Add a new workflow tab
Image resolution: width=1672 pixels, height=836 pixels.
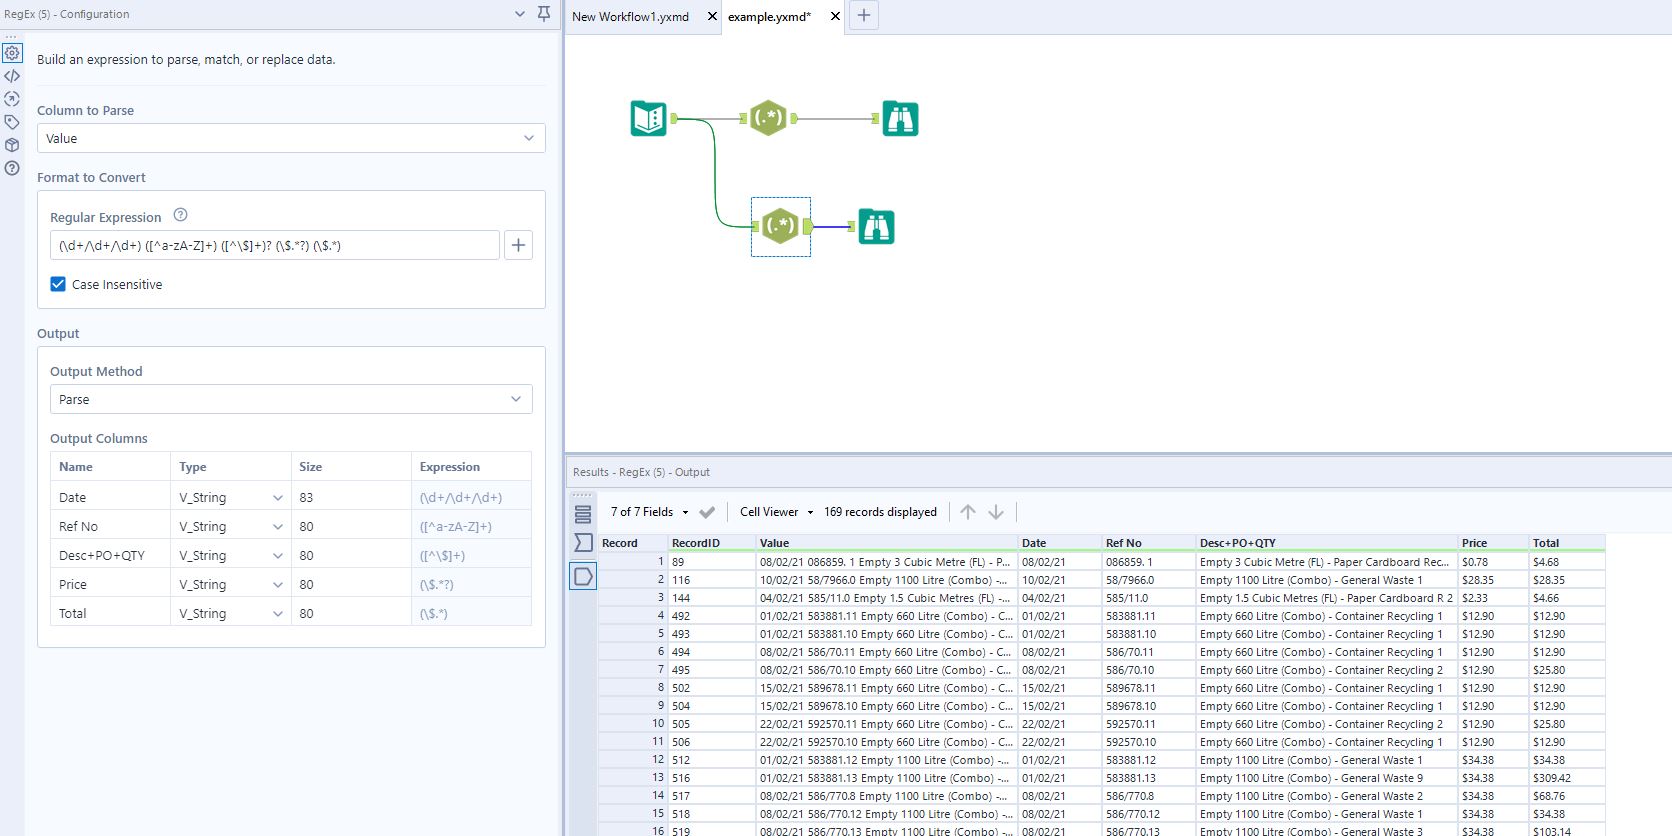point(864,15)
